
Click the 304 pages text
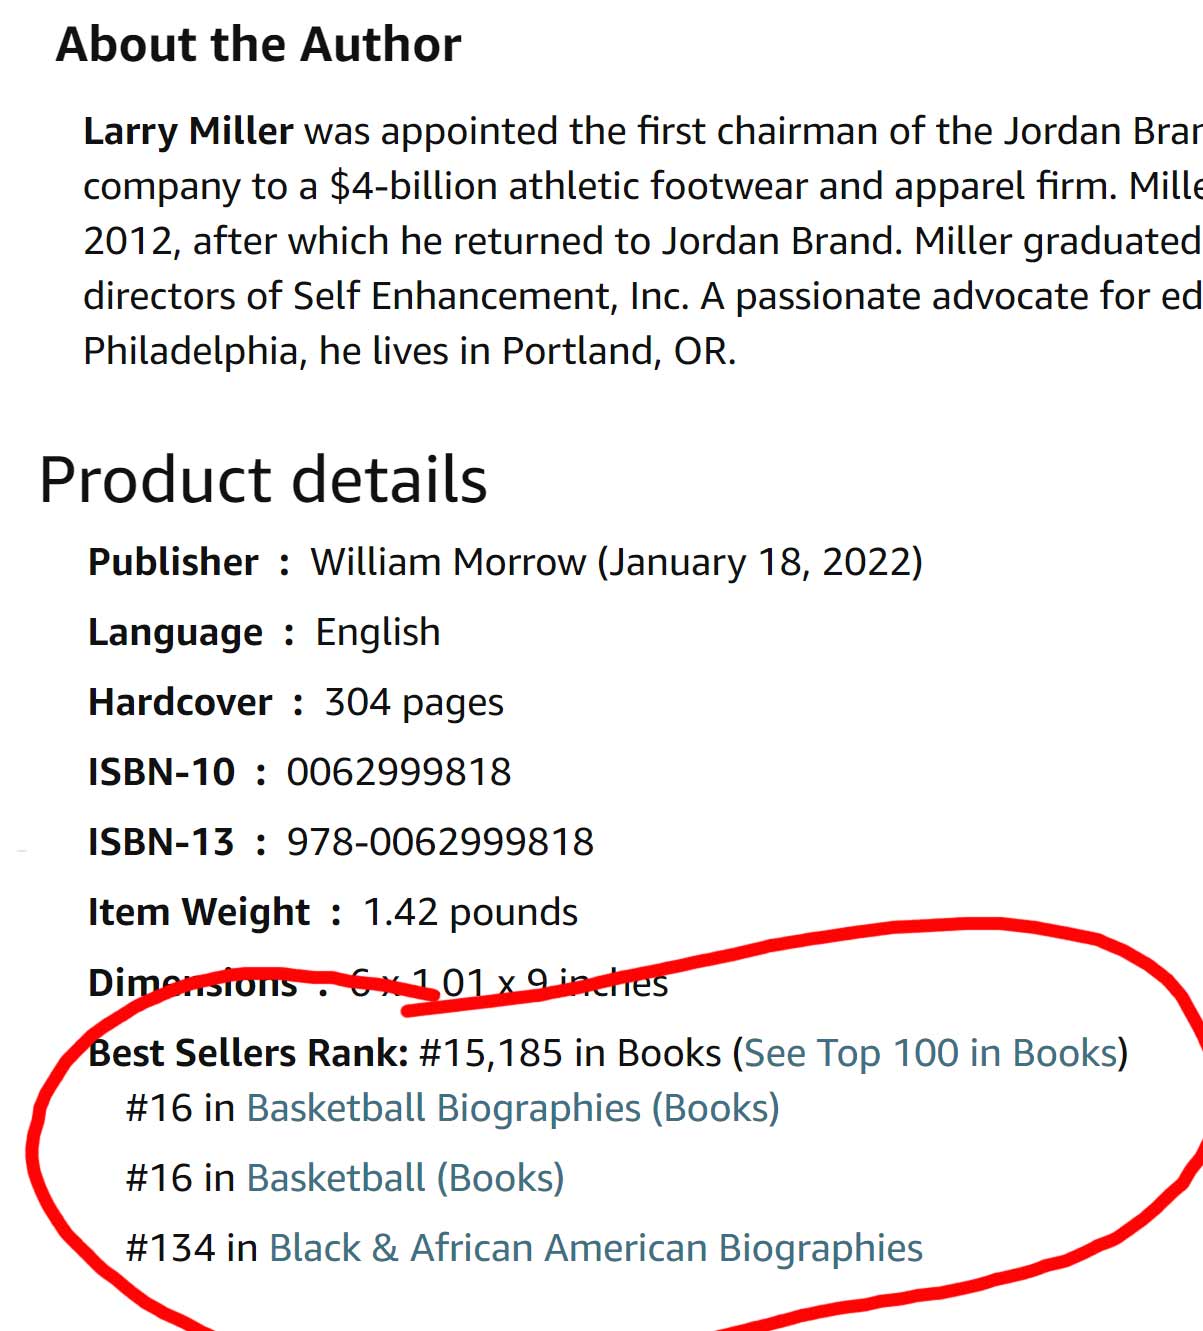[414, 702]
